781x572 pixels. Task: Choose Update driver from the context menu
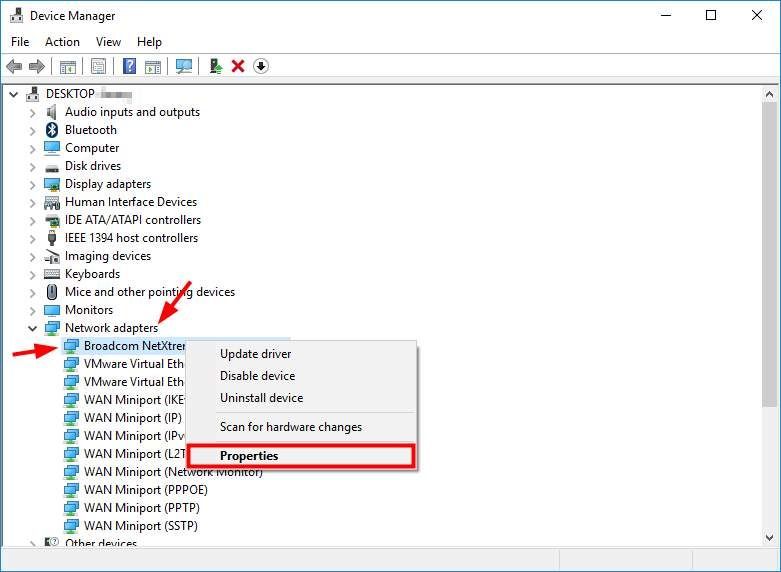pyautogui.click(x=255, y=354)
